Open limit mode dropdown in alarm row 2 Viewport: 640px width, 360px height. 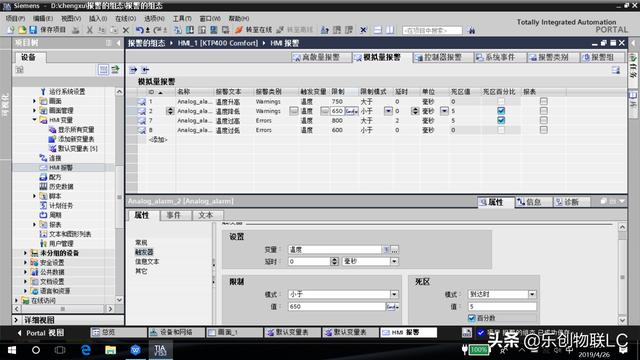(x=388, y=111)
